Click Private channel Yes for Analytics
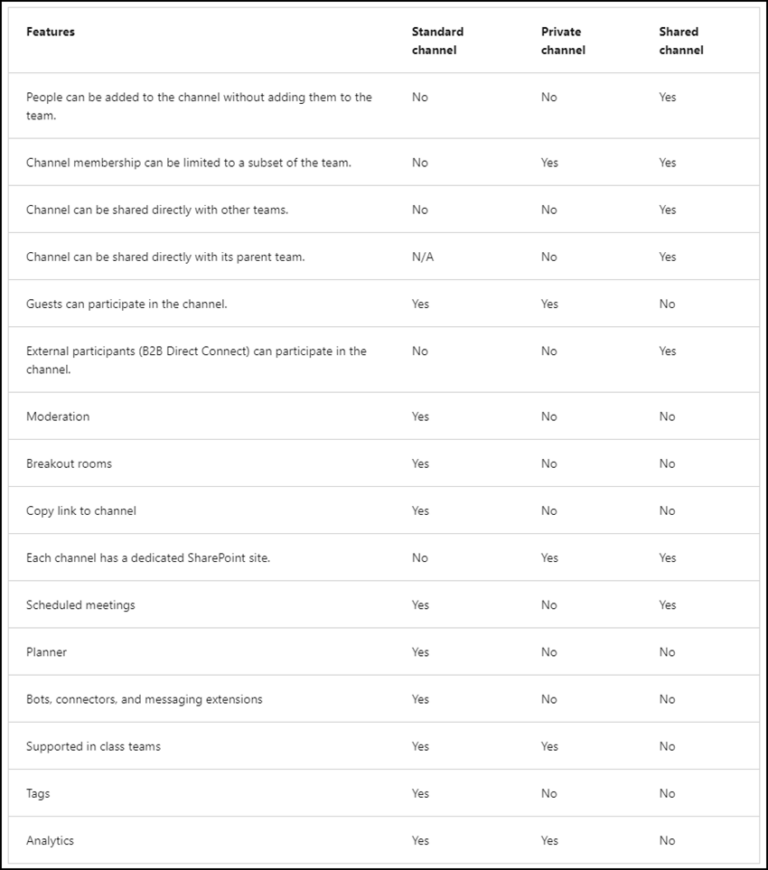This screenshot has height=870, width=768. 549,841
